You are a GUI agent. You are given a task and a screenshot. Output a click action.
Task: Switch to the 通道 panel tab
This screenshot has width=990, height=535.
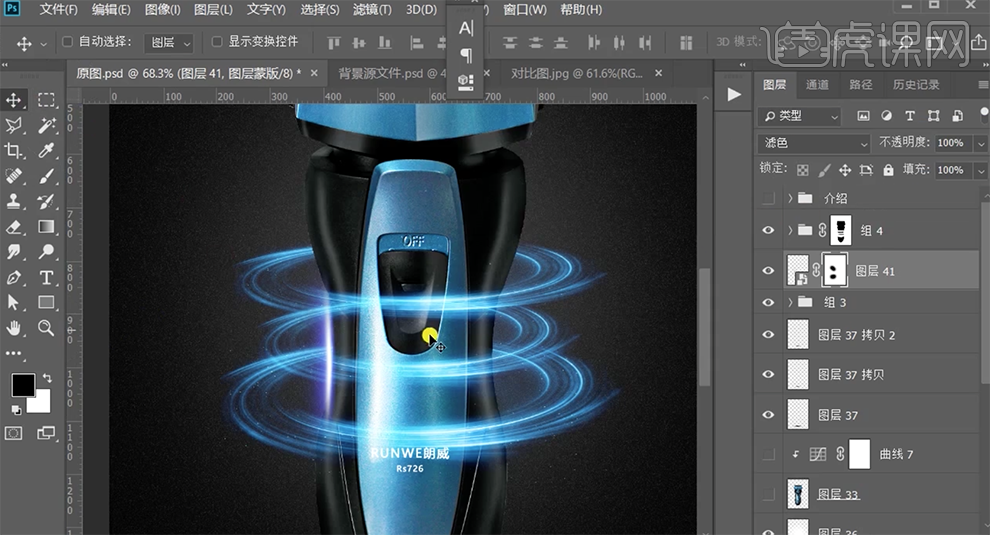pyautogui.click(x=816, y=85)
